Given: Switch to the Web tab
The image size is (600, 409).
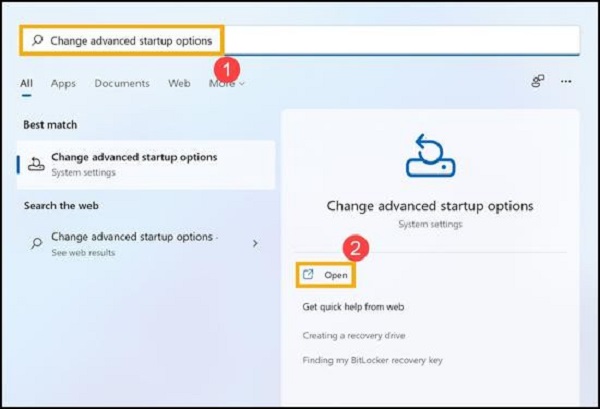Looking at the screenshot, I should (179, 84).
